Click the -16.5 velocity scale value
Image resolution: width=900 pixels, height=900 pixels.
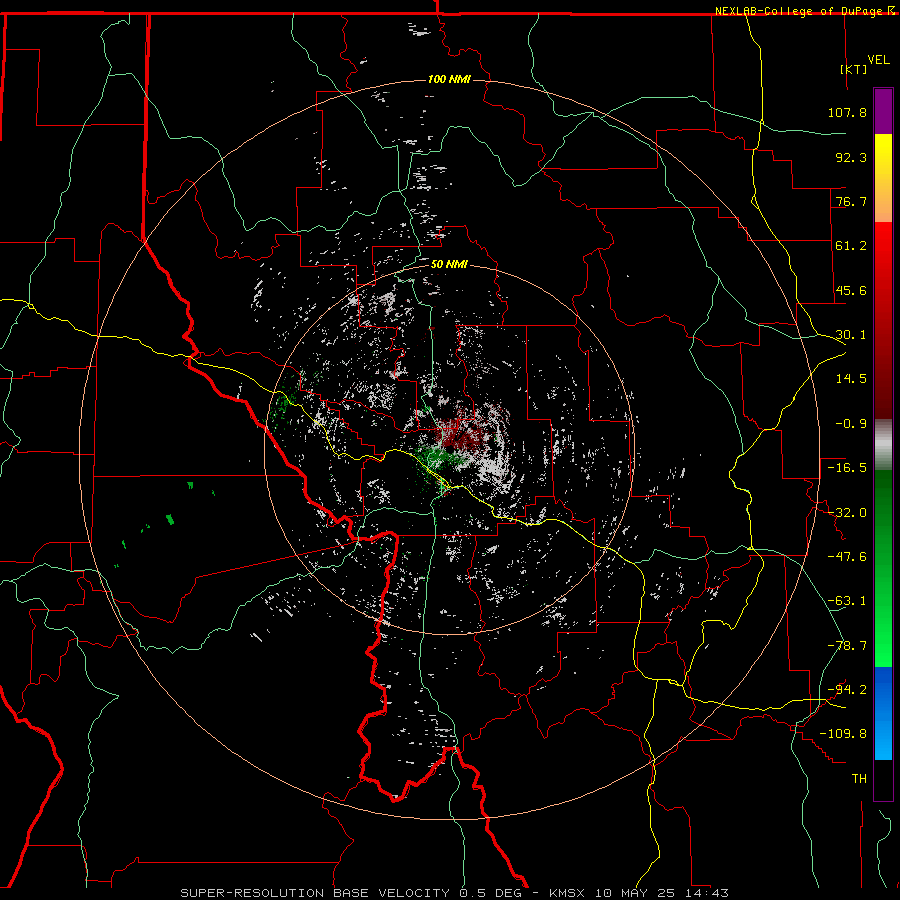click(x=847, y=468)
